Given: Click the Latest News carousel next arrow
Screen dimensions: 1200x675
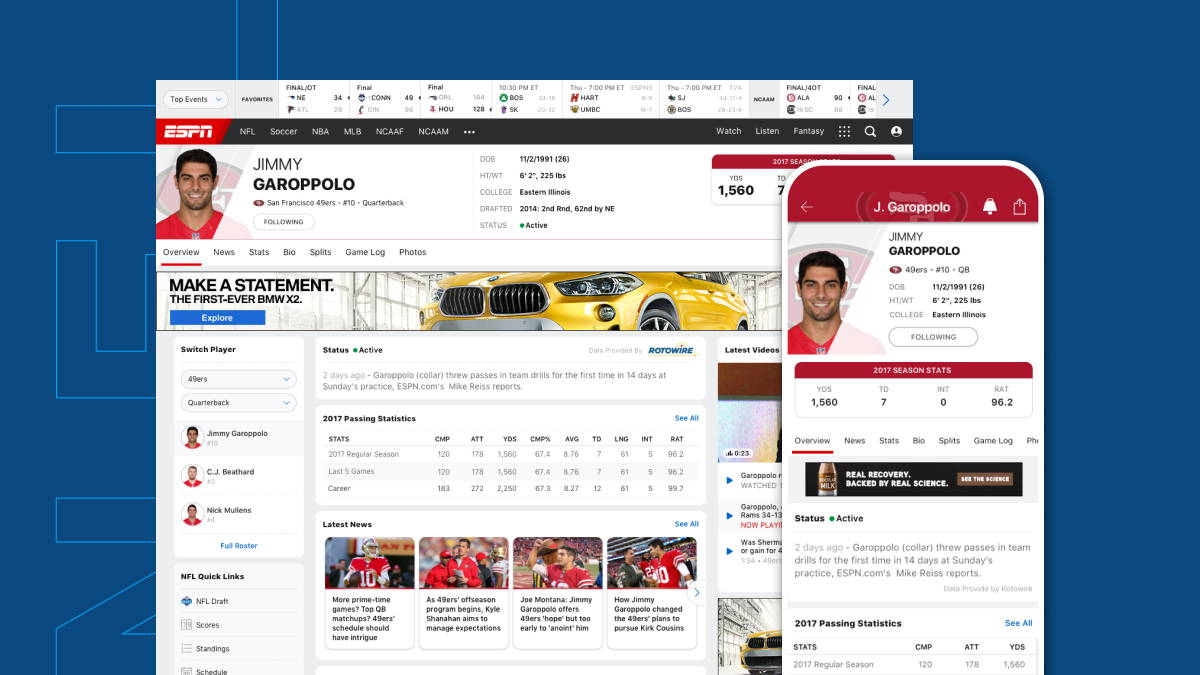Looking at the screenshot, I should [x=697, y=592].
